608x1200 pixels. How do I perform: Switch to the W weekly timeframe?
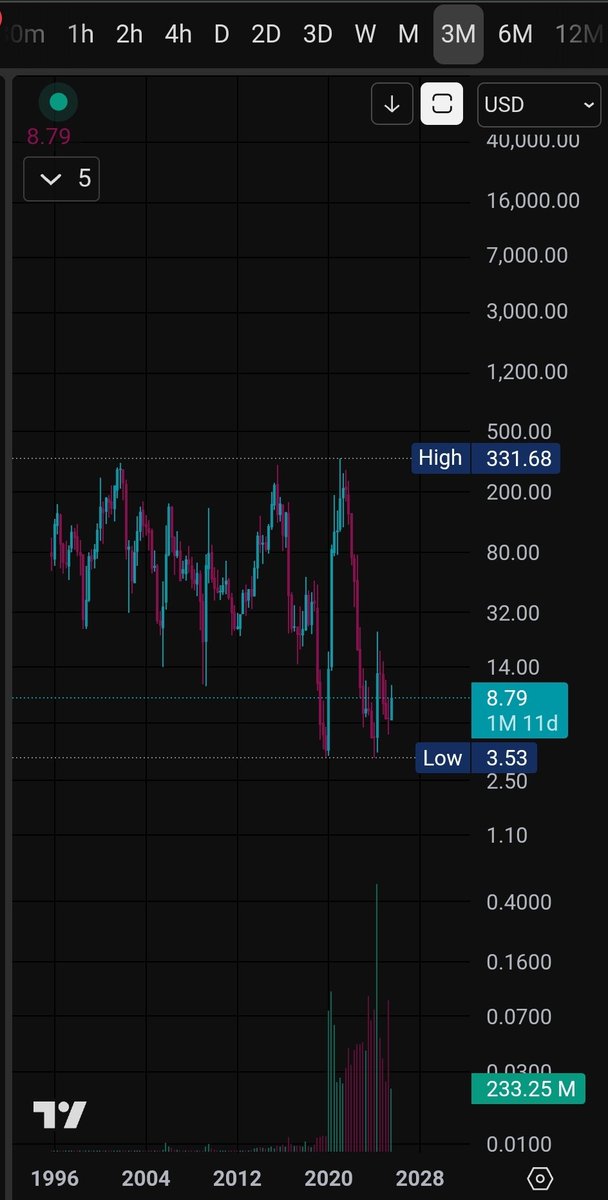(365, 34)
